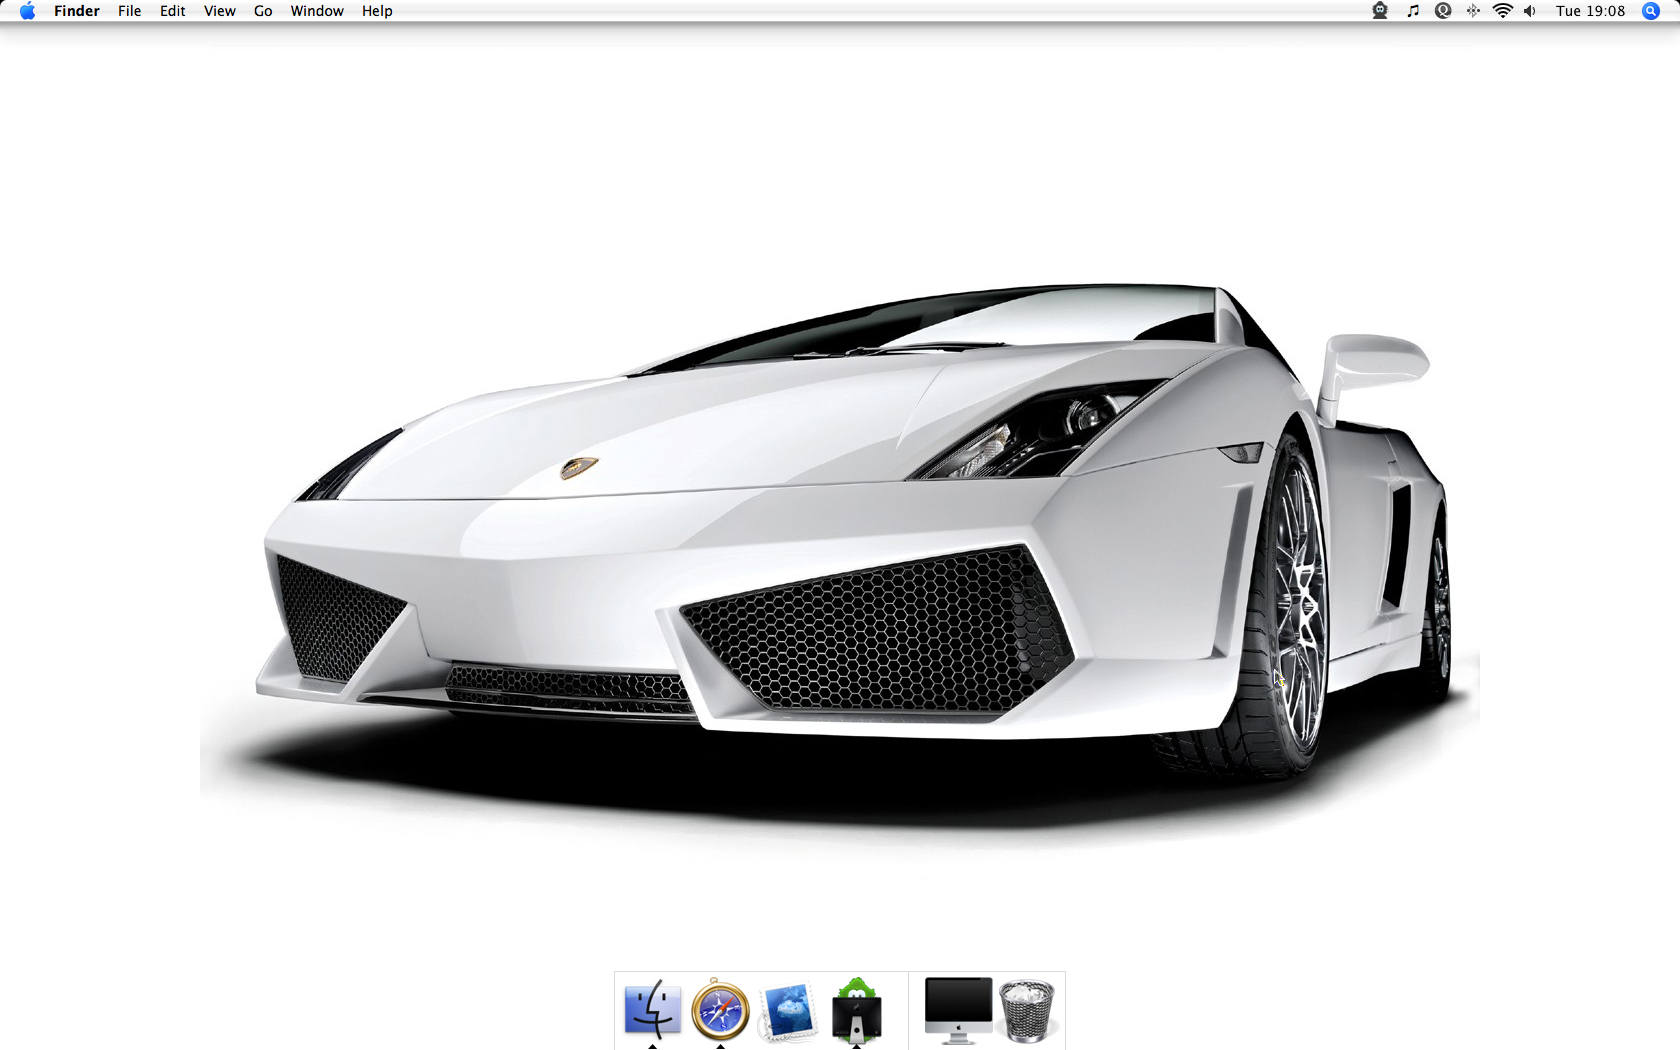
Task: Click the furry creature menu bar icon
Action: click(1380, 11)
